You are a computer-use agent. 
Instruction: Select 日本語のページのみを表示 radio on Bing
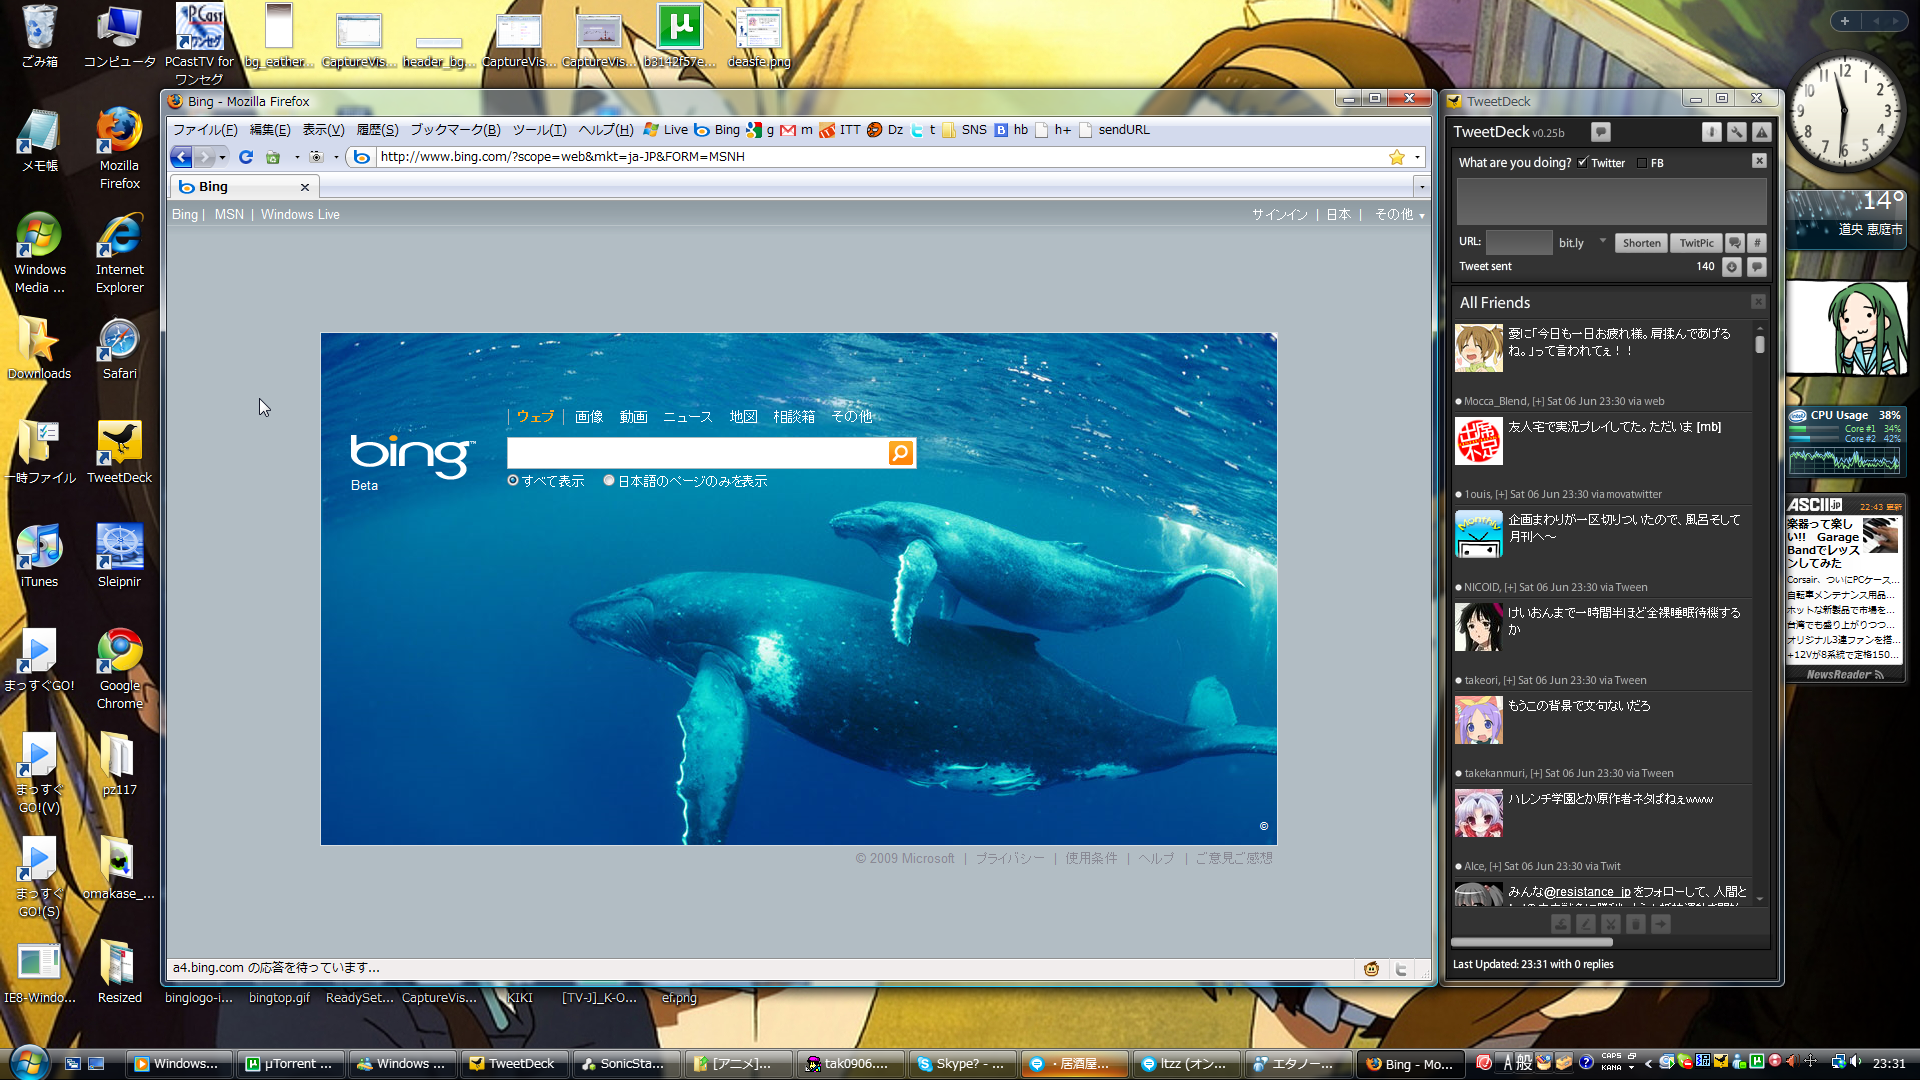(x=609, y=481)
